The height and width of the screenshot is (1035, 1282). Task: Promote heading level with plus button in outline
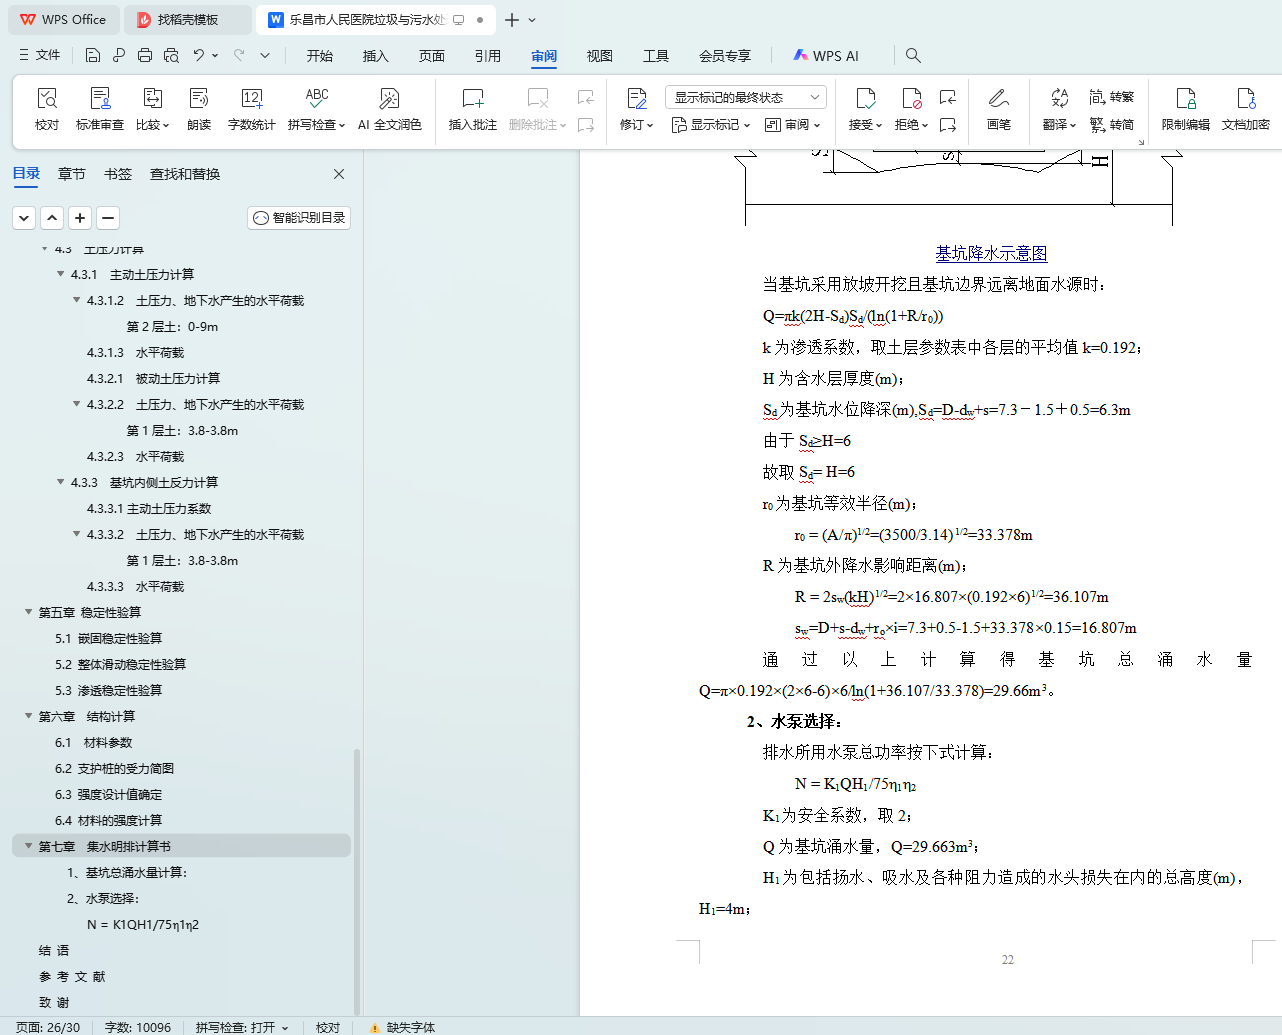[80, 217]
